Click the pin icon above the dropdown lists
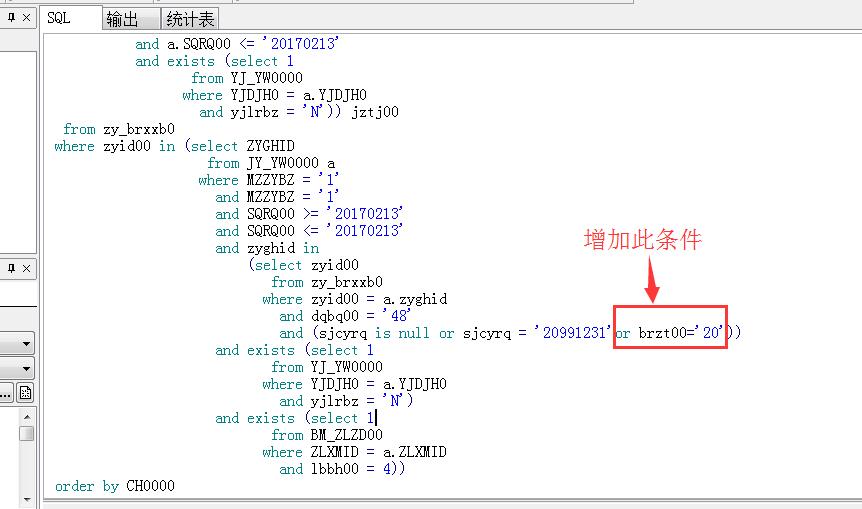This screenshot has width=862, height=509. (x=11, y=268)
